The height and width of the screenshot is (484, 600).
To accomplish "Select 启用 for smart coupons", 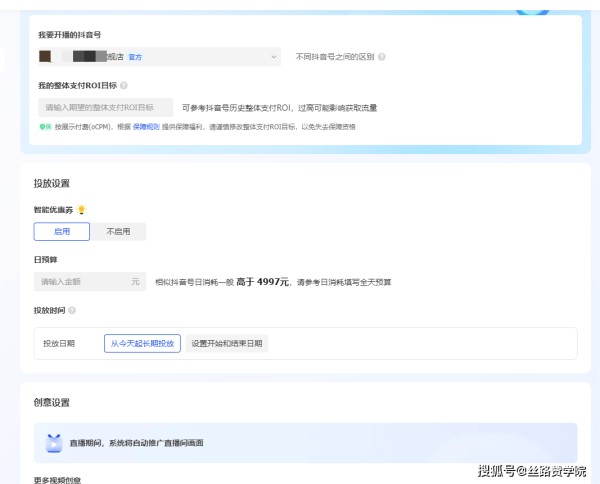I will pos(62,231).
